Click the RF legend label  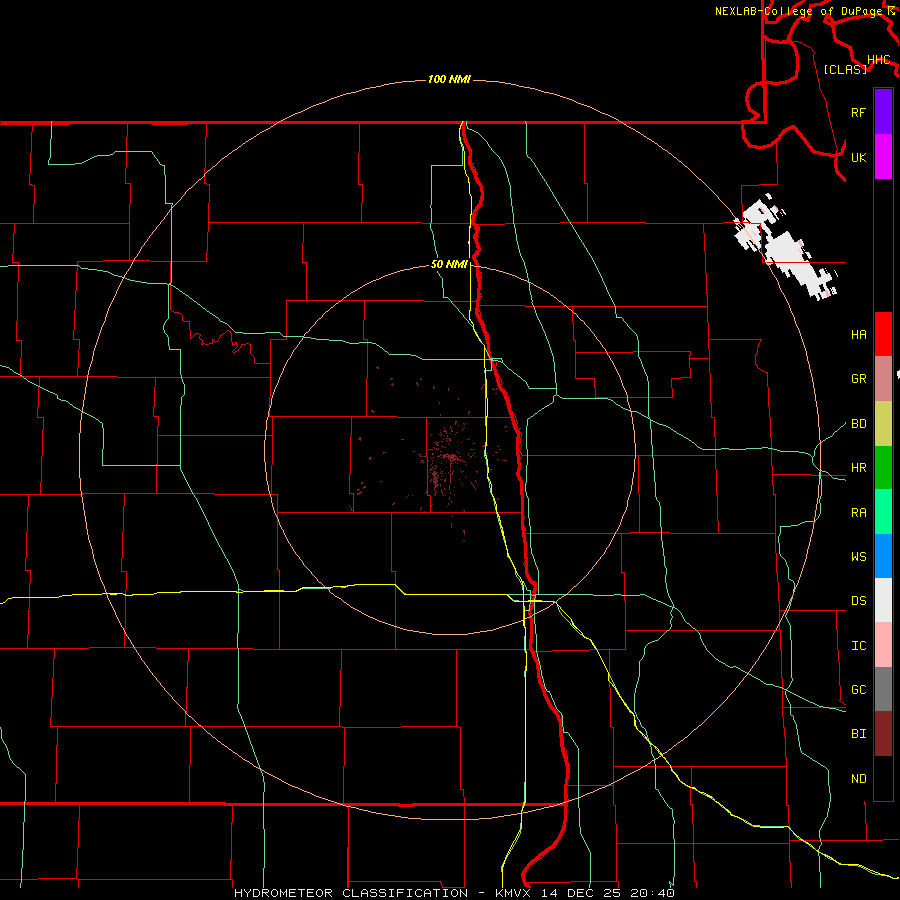pos(859,112)
